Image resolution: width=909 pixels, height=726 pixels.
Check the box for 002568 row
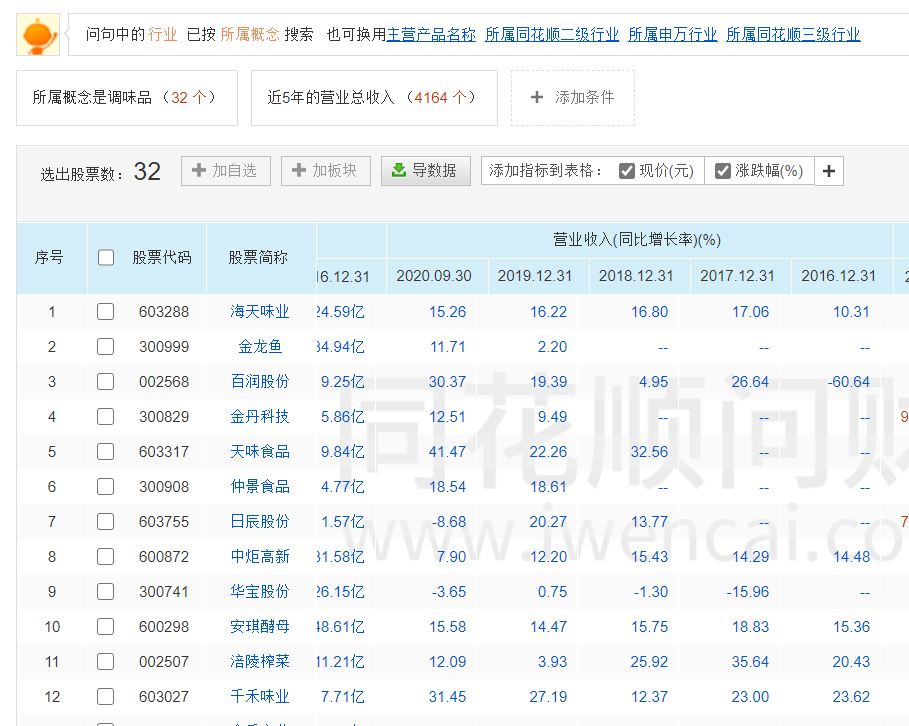click(106, 382)
